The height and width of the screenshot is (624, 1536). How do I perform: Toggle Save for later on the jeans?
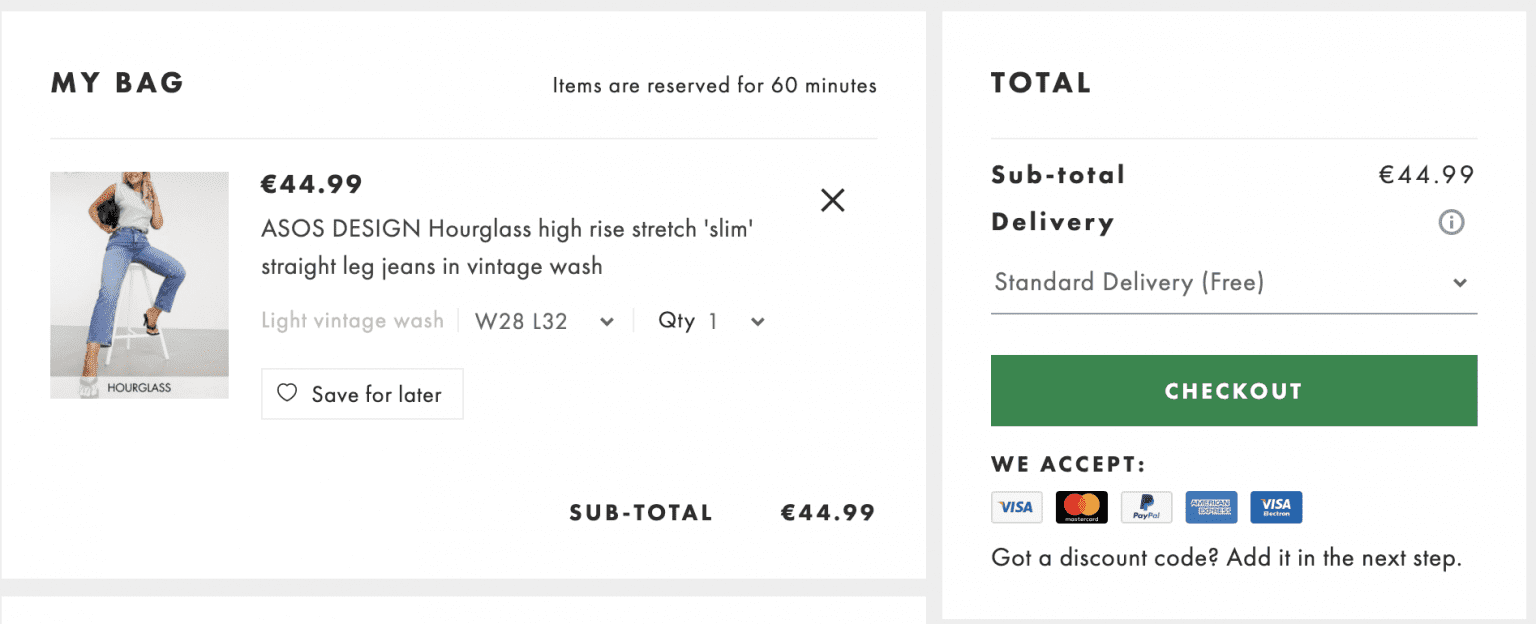(361, 394)
